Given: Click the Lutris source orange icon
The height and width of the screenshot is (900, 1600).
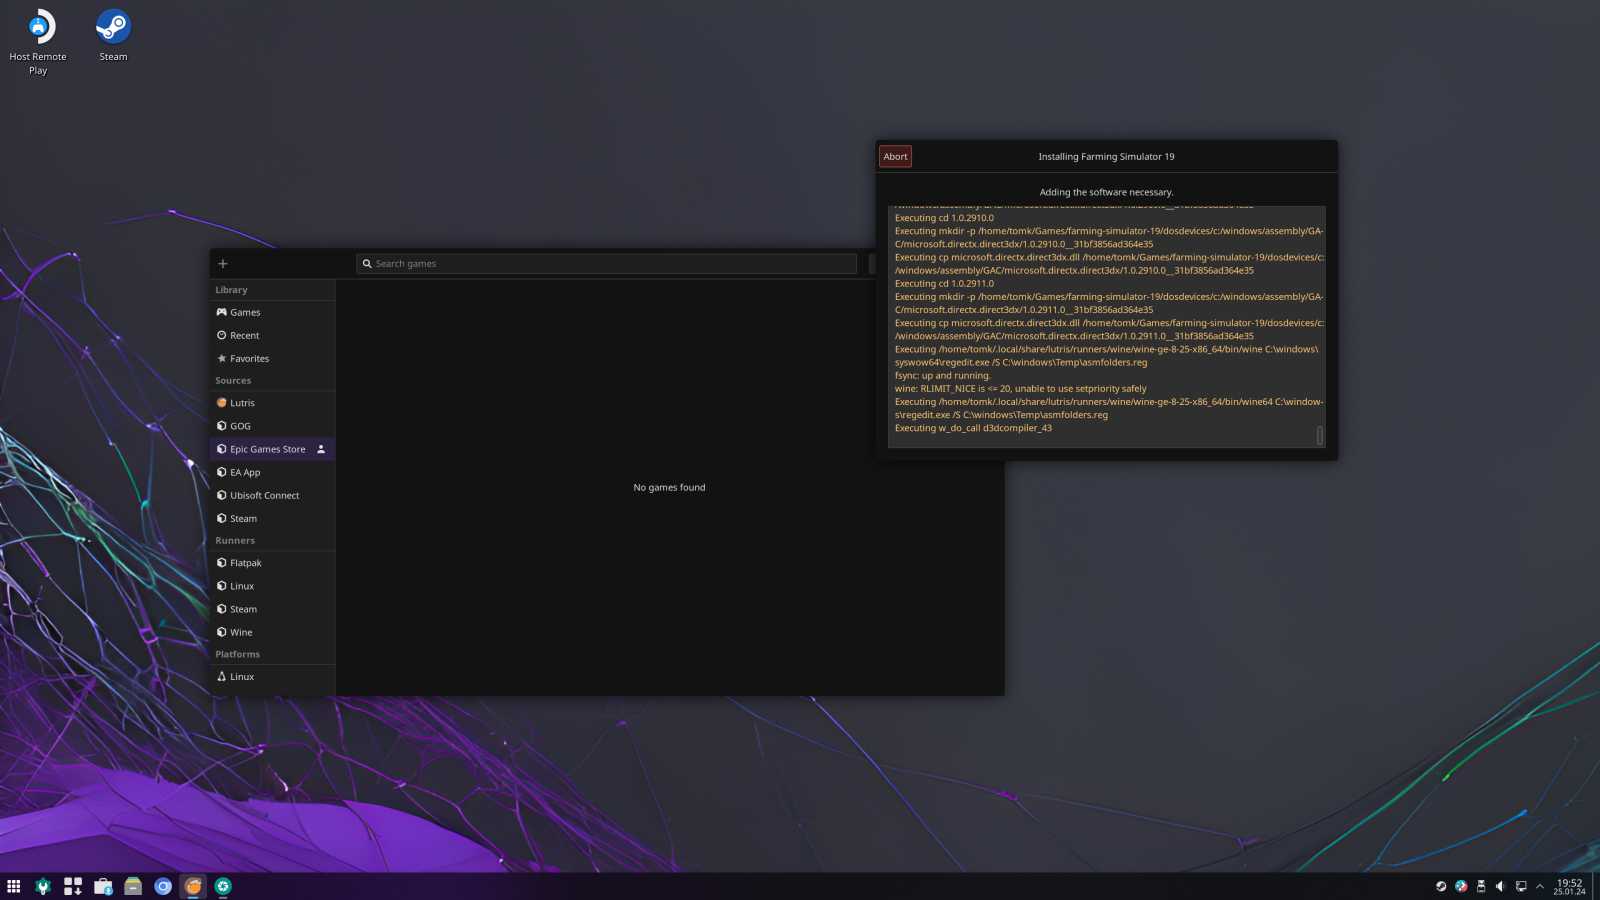Looking at the screenshot, I should click(222, 403).
